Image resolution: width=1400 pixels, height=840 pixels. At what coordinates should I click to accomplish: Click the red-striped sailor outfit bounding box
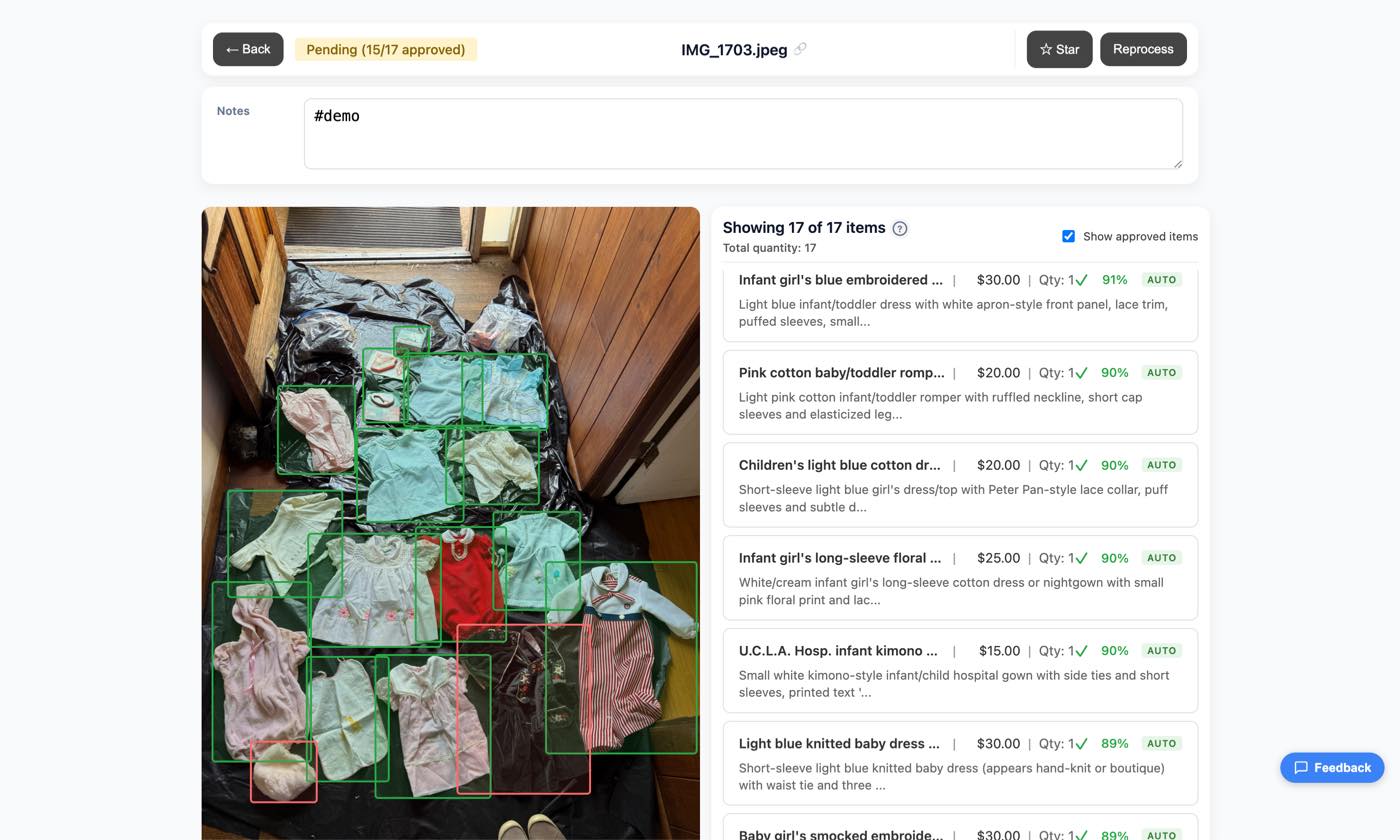(621, 657)
